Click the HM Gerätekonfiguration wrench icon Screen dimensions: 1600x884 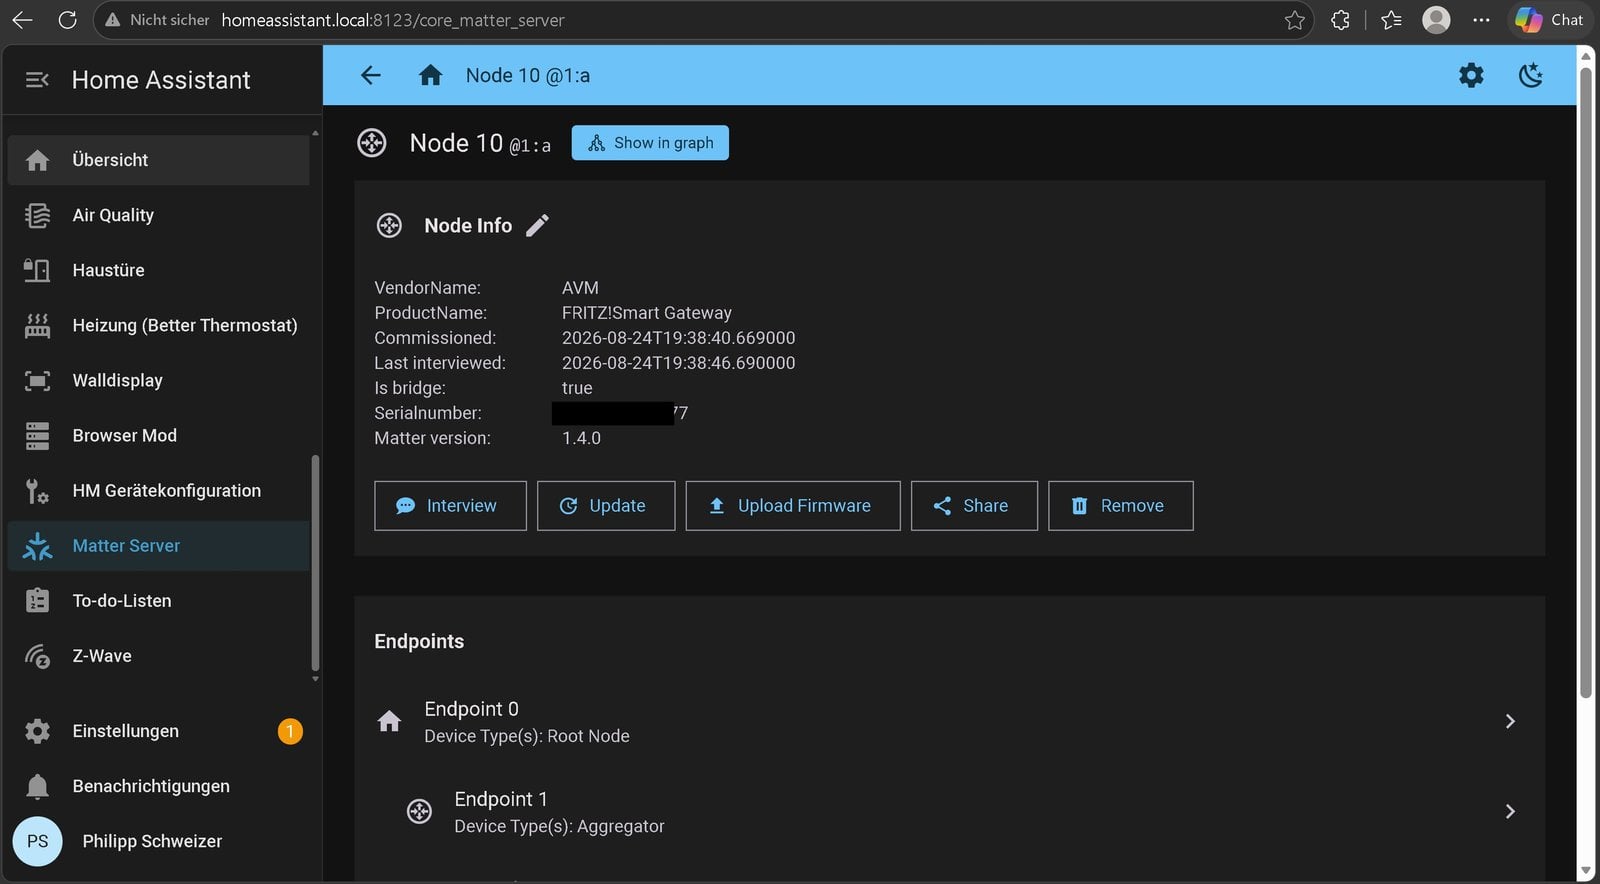(x=37, y=491)
